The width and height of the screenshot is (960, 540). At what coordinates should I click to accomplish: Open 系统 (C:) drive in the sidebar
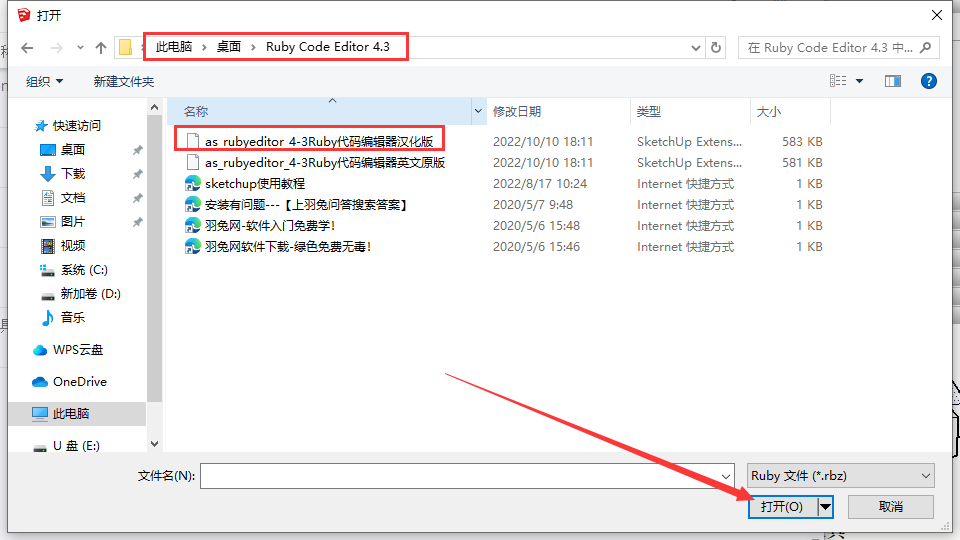84,269
